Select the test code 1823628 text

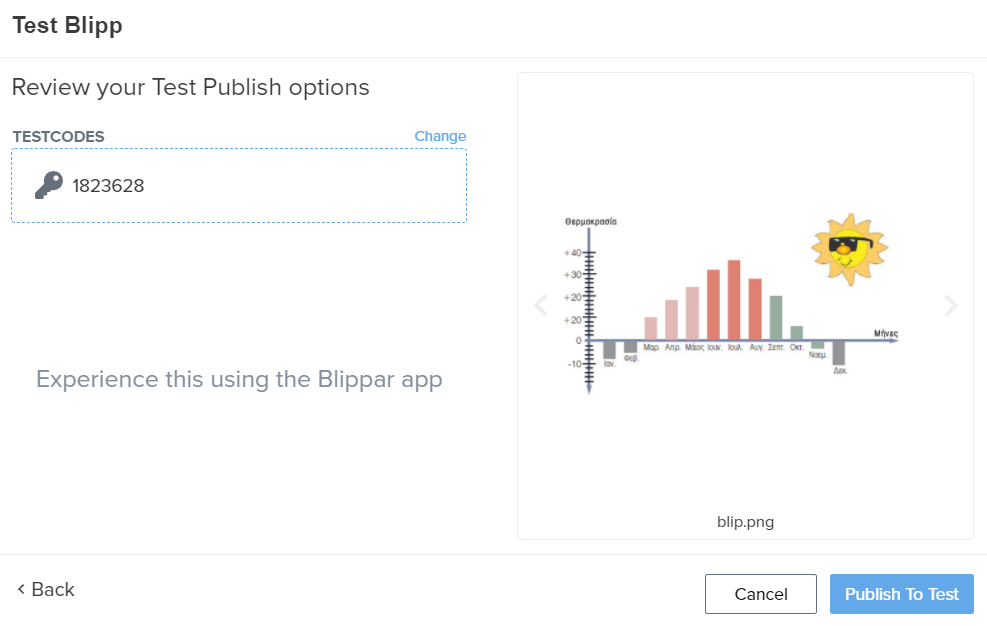[x=108, y=185]
